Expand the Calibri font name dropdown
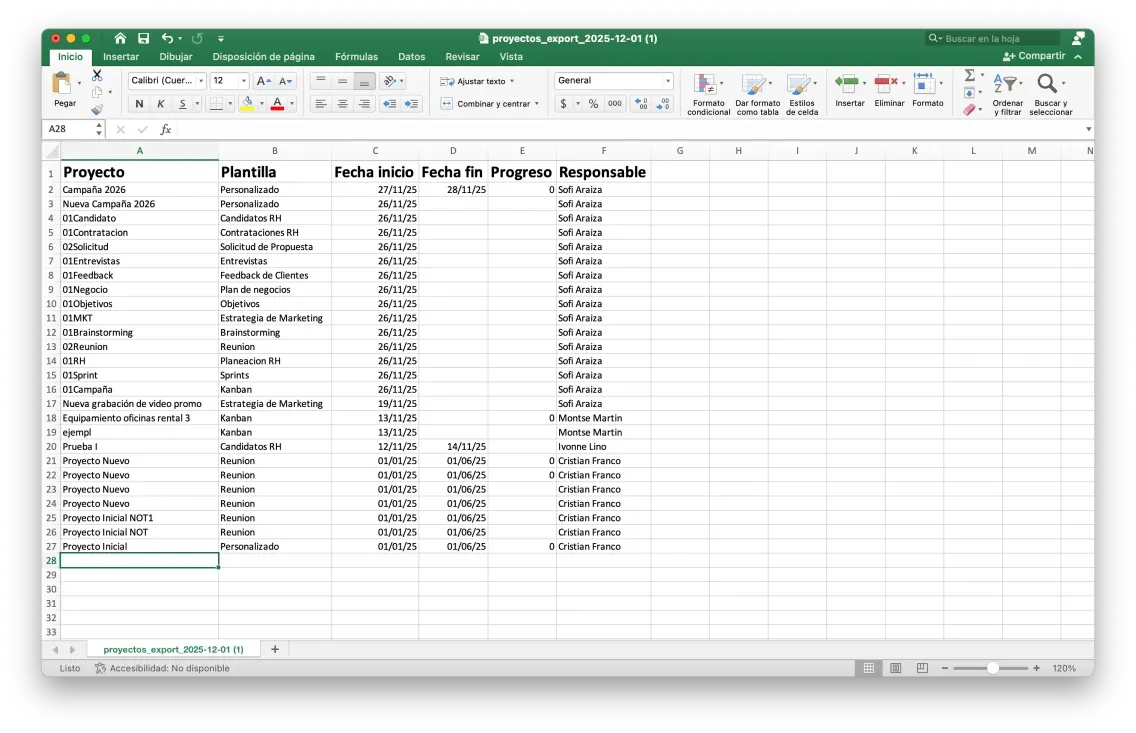This screenshot has width=1136, height=733. coord(200,81)
